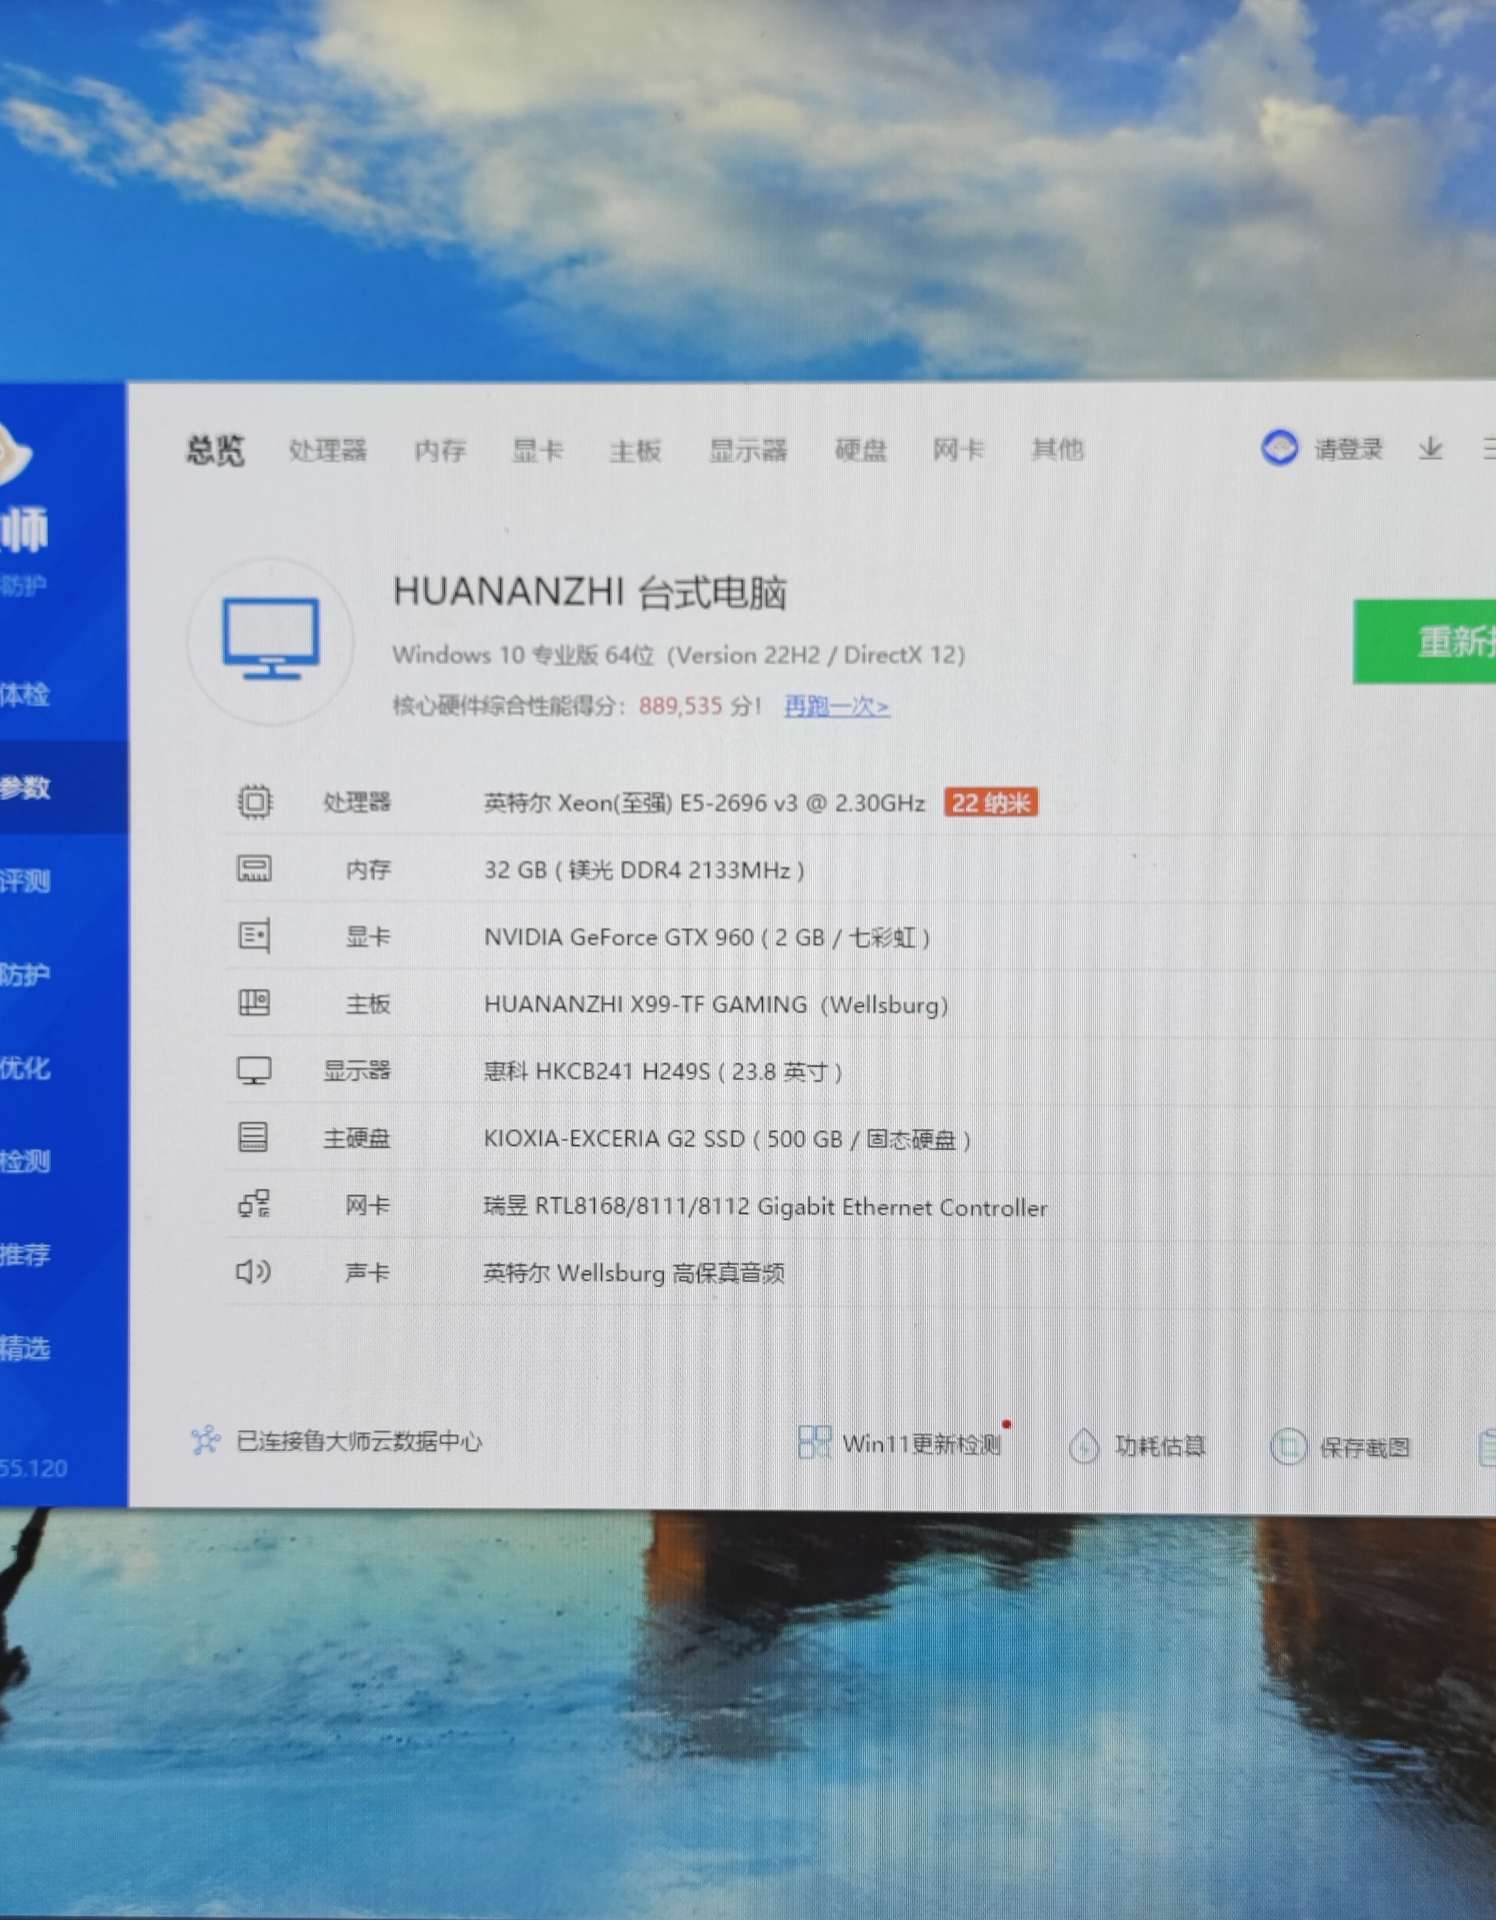Viewport: 1496px width, 1920px height.
Task: Open the 检测 sidebar item
Action: (26, 1161)
